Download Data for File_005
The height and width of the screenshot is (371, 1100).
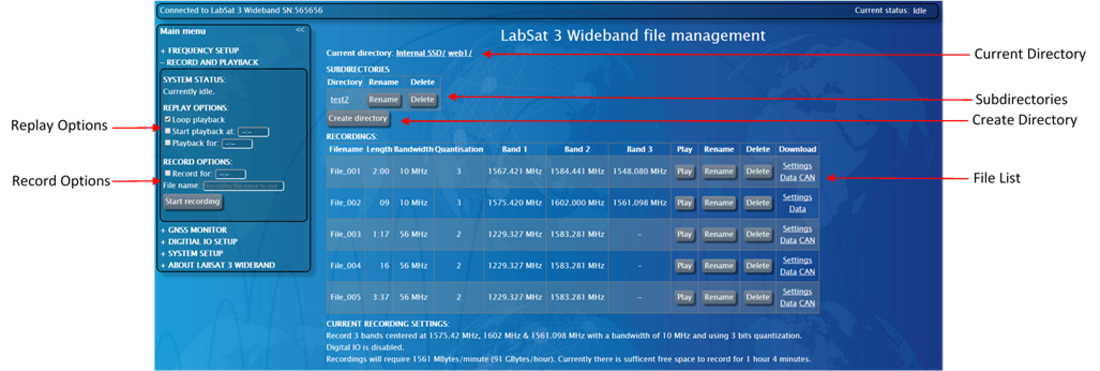789,304
